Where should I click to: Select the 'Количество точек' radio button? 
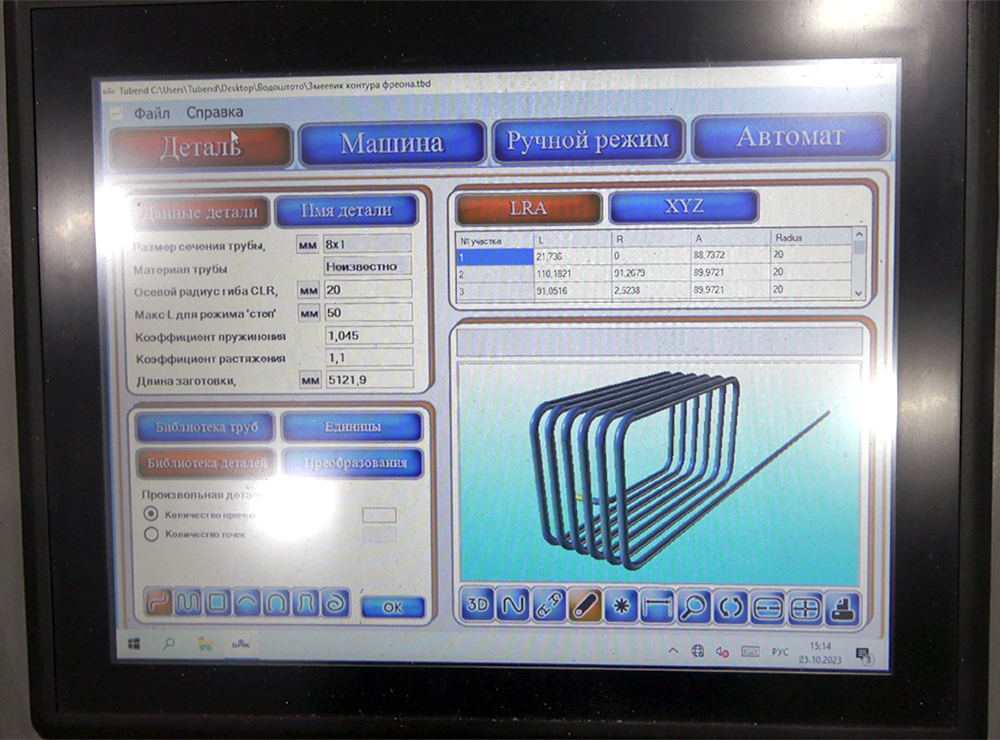[152, 534]
